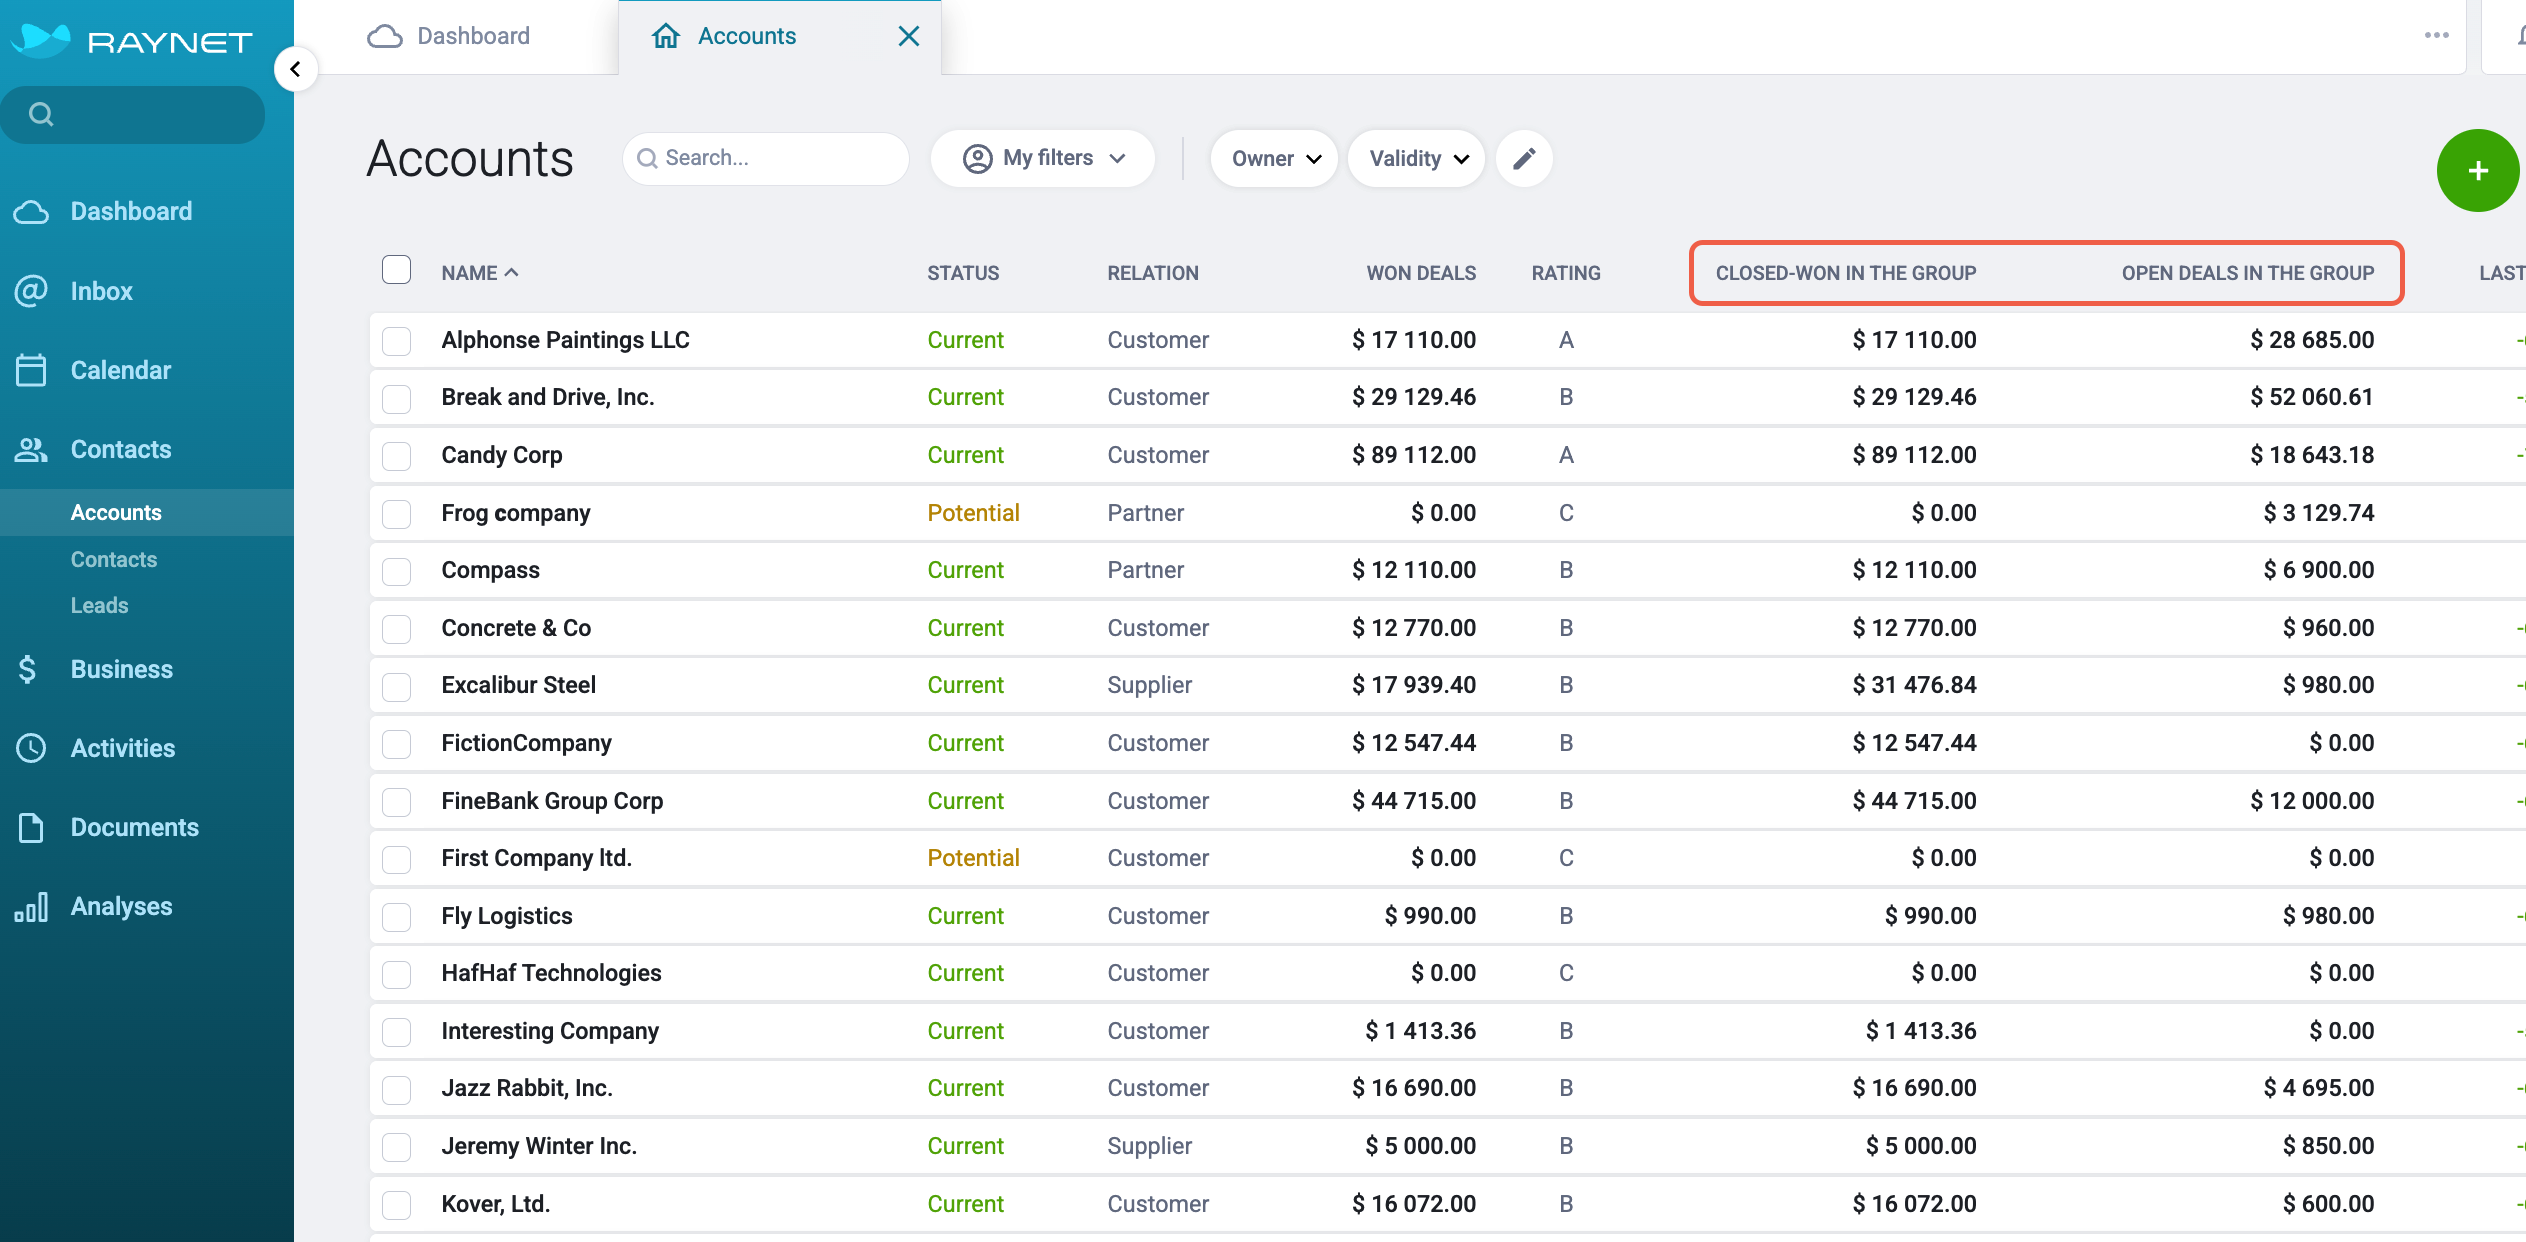Image resolution: width=2526 pixels, height=1242 pixels.
Task: Click the sidebar search magnifier icon
Action: coord(41,114)
